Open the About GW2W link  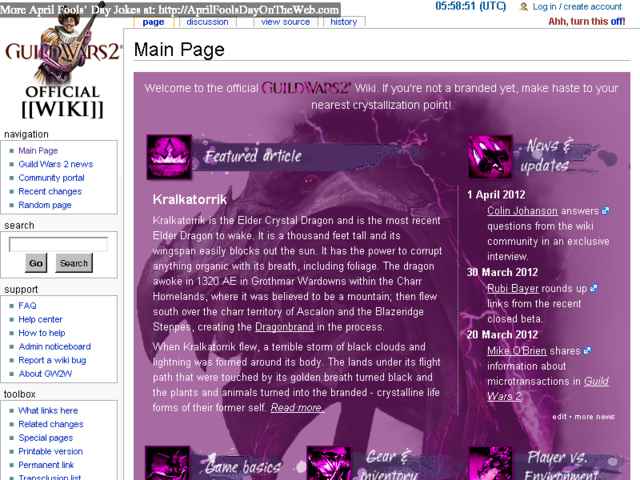[x=45, y=374]
